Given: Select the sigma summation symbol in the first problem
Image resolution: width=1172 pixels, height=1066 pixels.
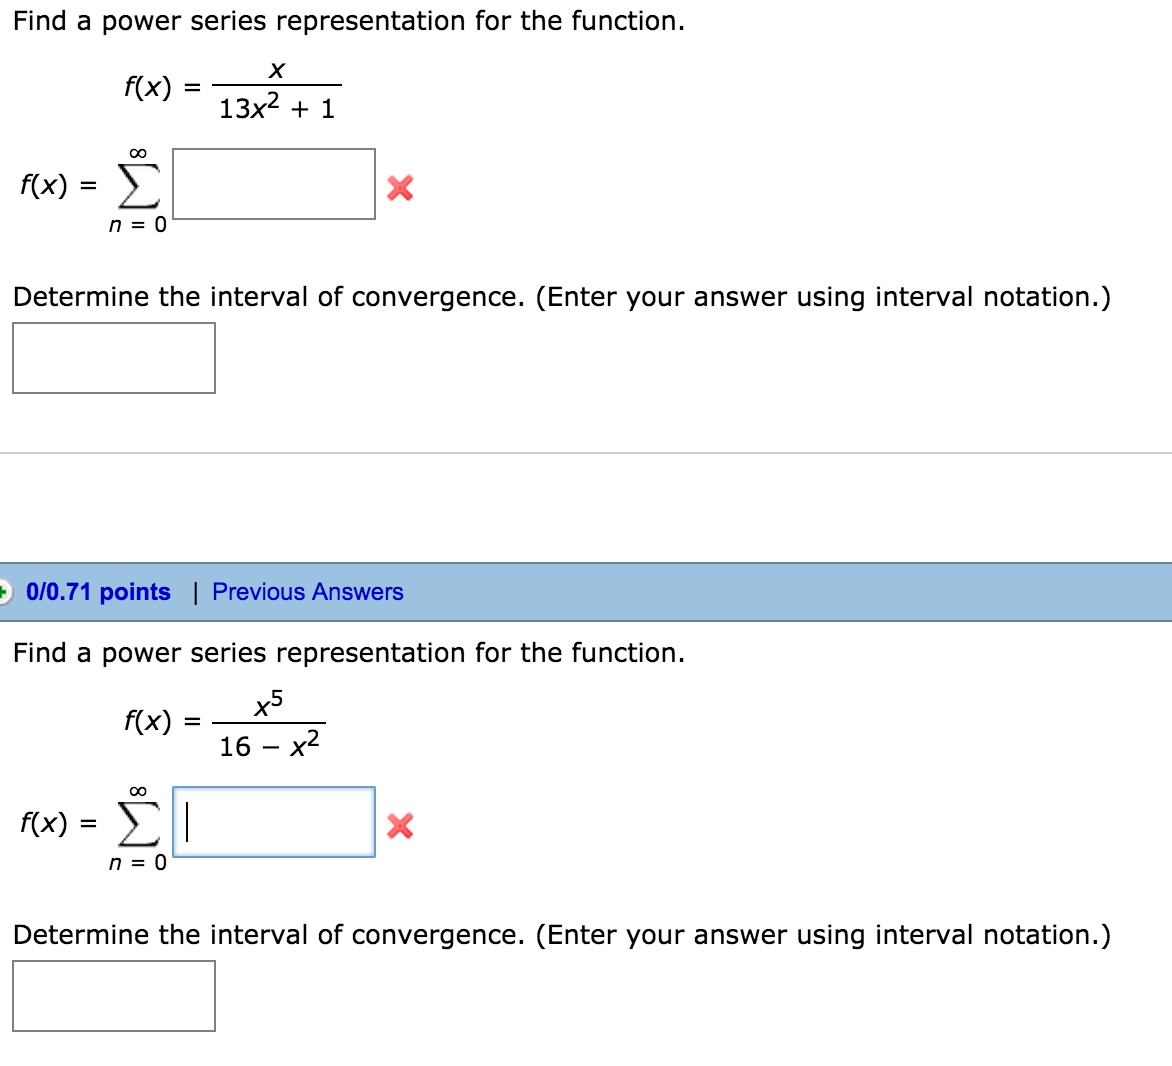Looking at the screenshot, I should coord(140,186).
